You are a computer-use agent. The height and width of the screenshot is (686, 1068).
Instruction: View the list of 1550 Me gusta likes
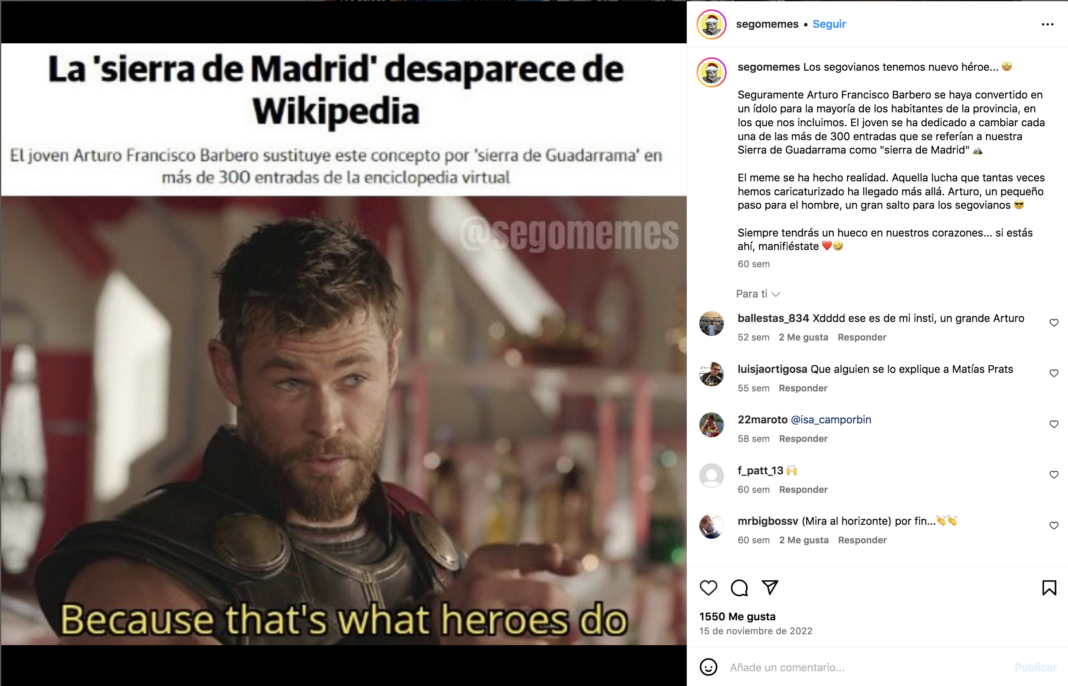737,617
